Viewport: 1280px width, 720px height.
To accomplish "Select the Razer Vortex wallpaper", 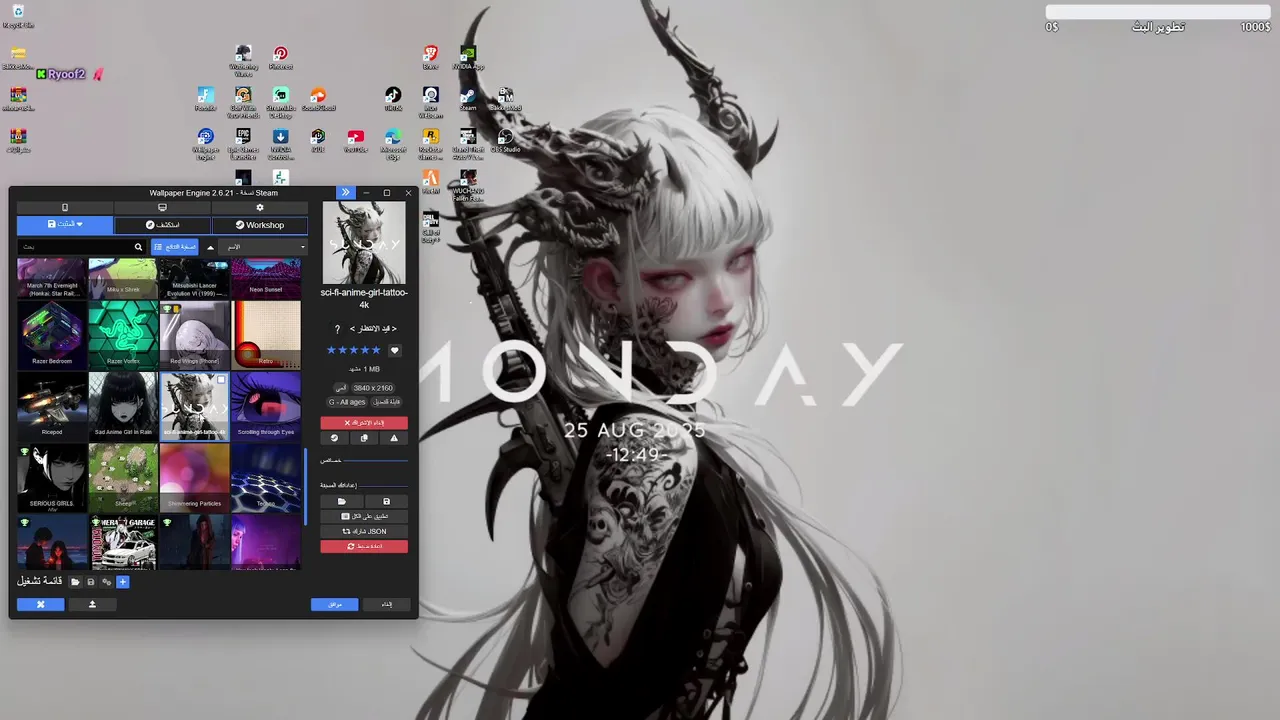I will pos(123,335).
